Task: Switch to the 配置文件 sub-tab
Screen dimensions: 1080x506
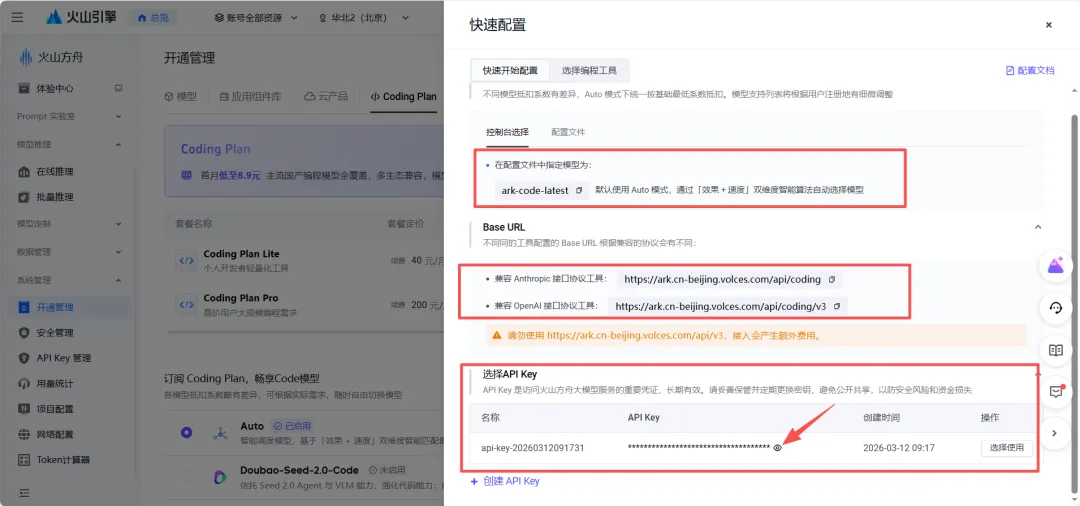Action: pyautogui.click(x=568, y=131)
